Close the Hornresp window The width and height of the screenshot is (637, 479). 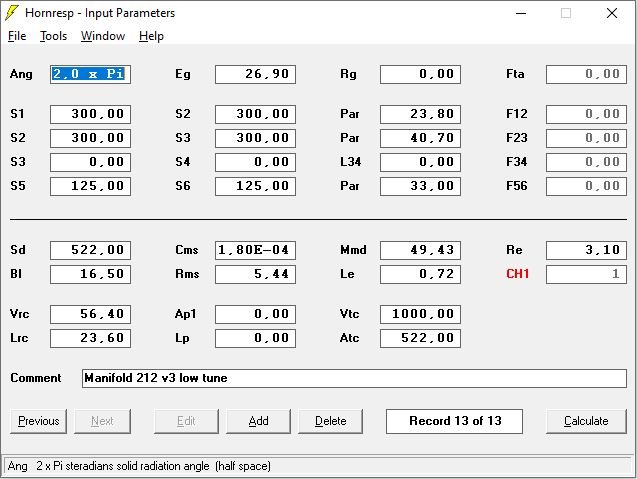(x=612, y=13)
